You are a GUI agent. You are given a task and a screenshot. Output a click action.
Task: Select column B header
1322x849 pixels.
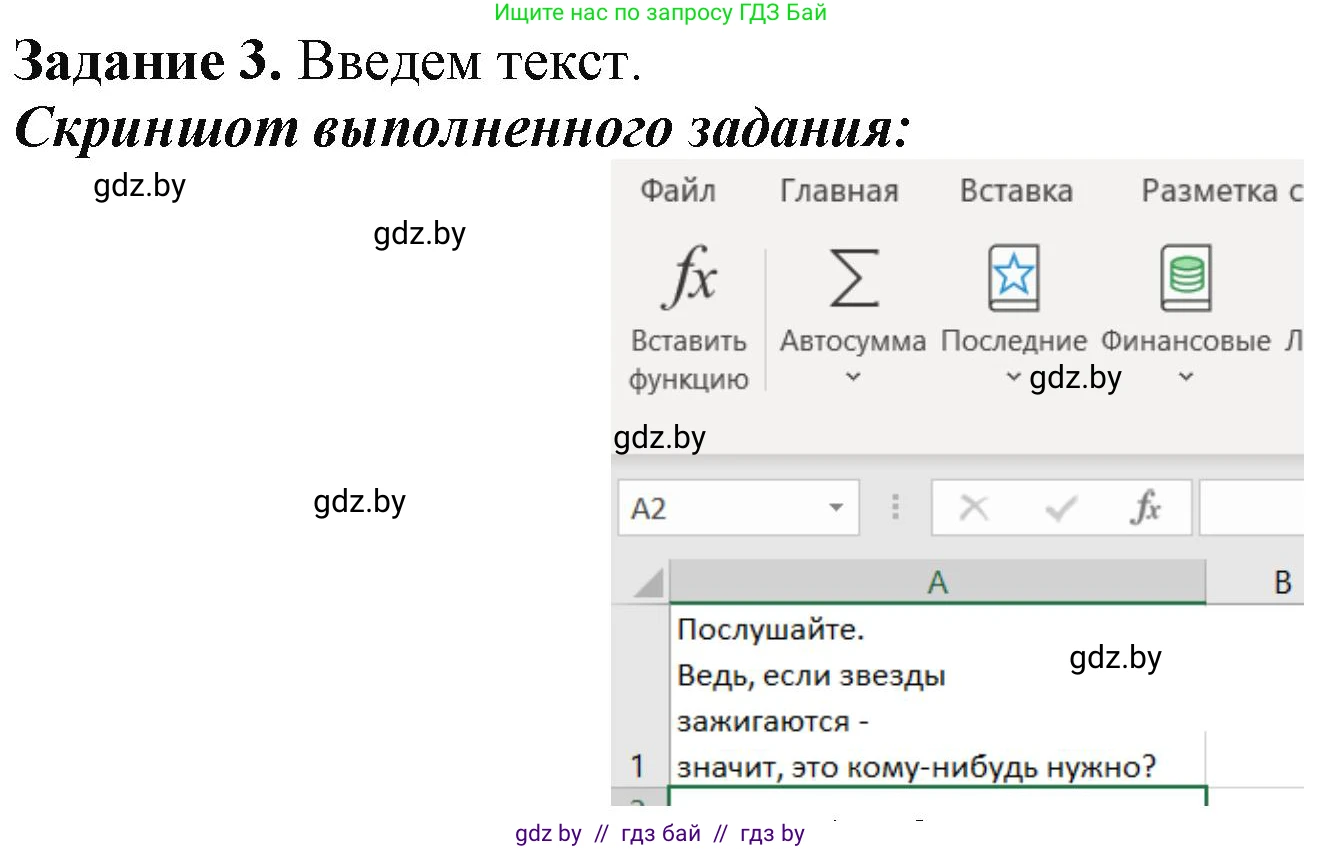pyautogui.click(x=1282, y=582)
